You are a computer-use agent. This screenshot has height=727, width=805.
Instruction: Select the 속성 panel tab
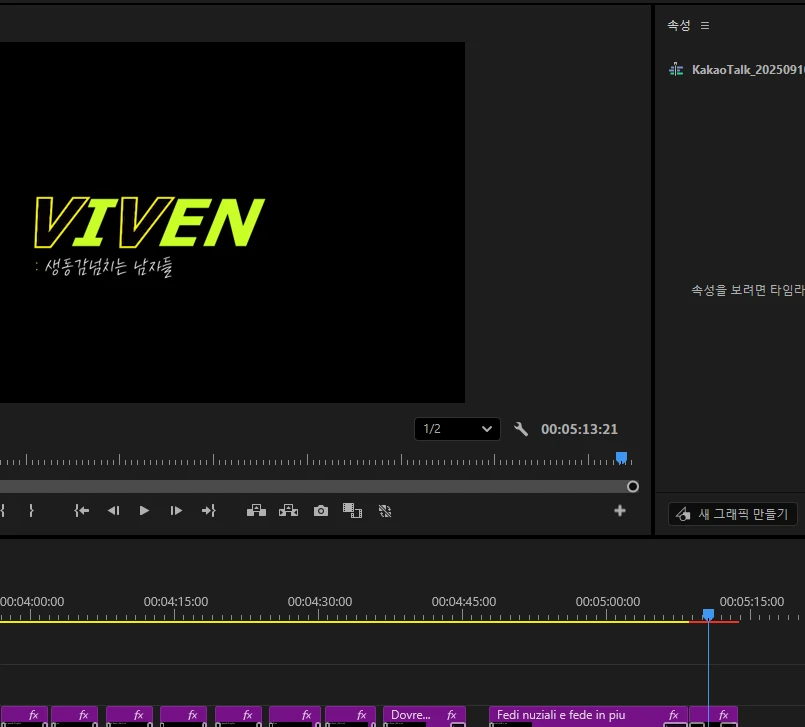click(679, 25)
